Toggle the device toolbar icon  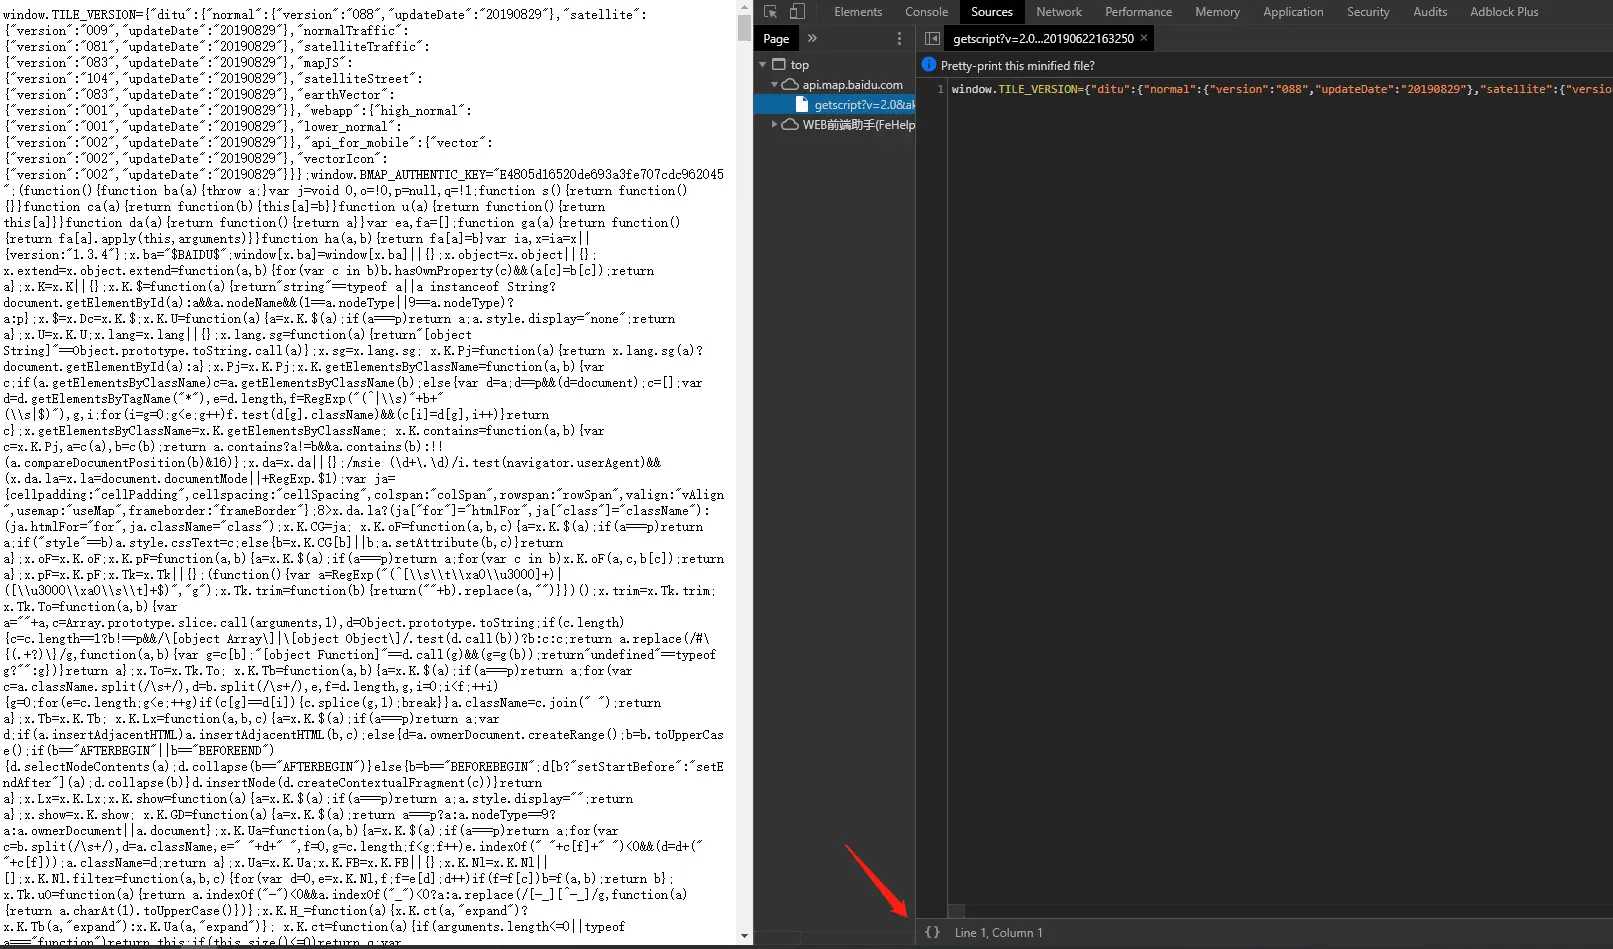click(797, 12)
